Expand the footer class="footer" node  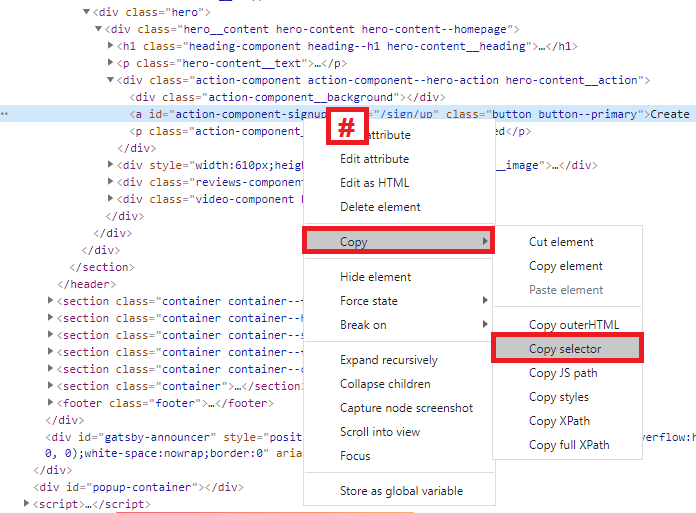pyautogui.click(x=51, y=402)
